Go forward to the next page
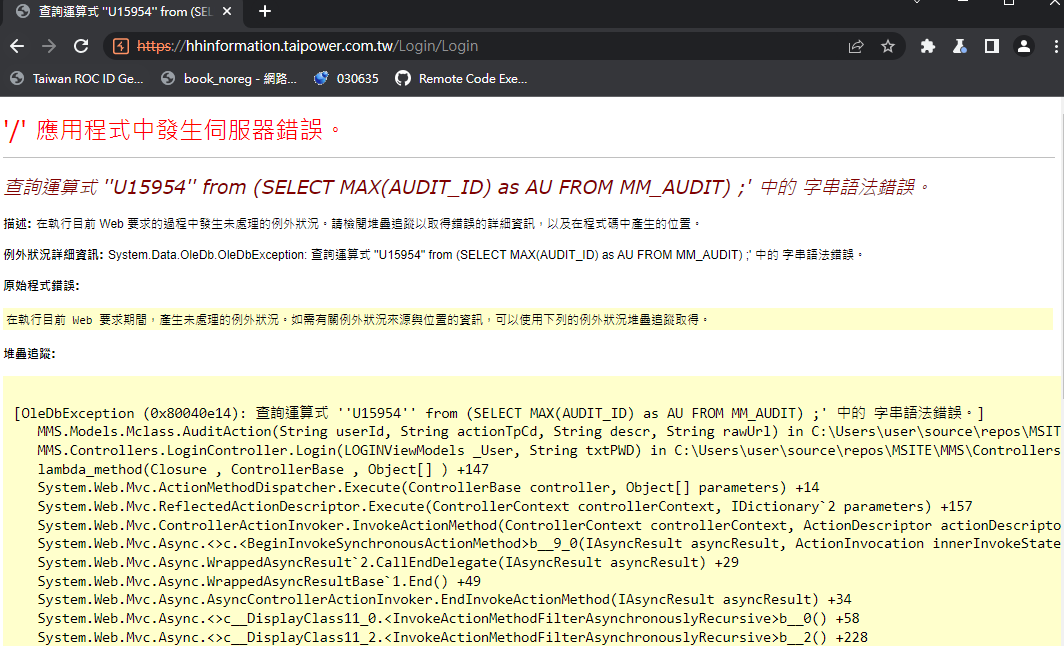Image resolution: width=1064 pixels, height=646 pixels. [x=49, y=46]
